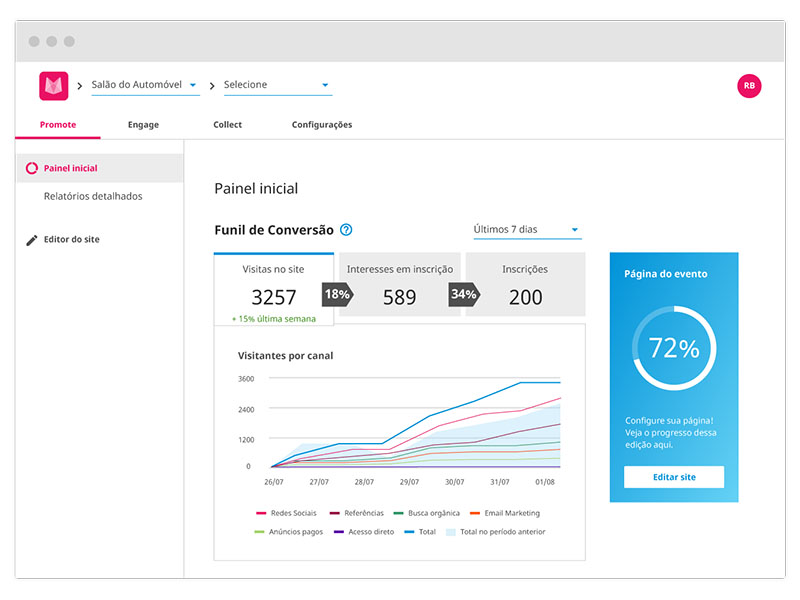This screenshot has height=600, width=800.
Task: Click the pencil icon for Editor do site
Action: (x=32, y=240)
